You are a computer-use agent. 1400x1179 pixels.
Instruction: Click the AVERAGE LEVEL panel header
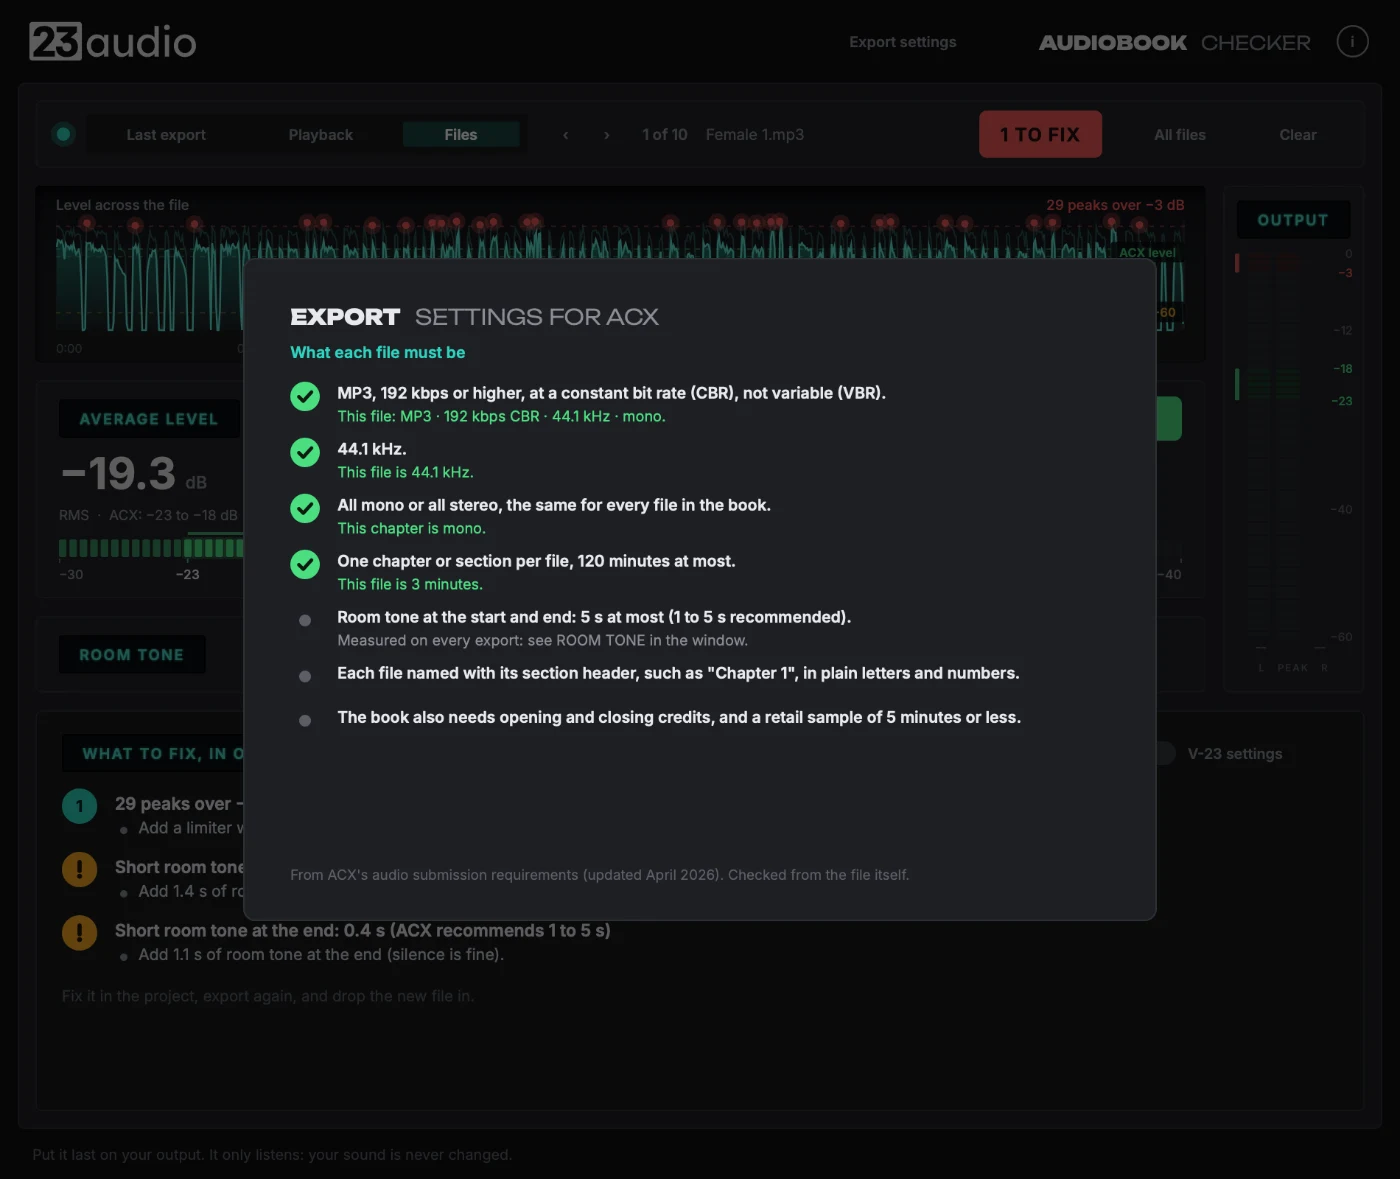(x=149, y=419)
